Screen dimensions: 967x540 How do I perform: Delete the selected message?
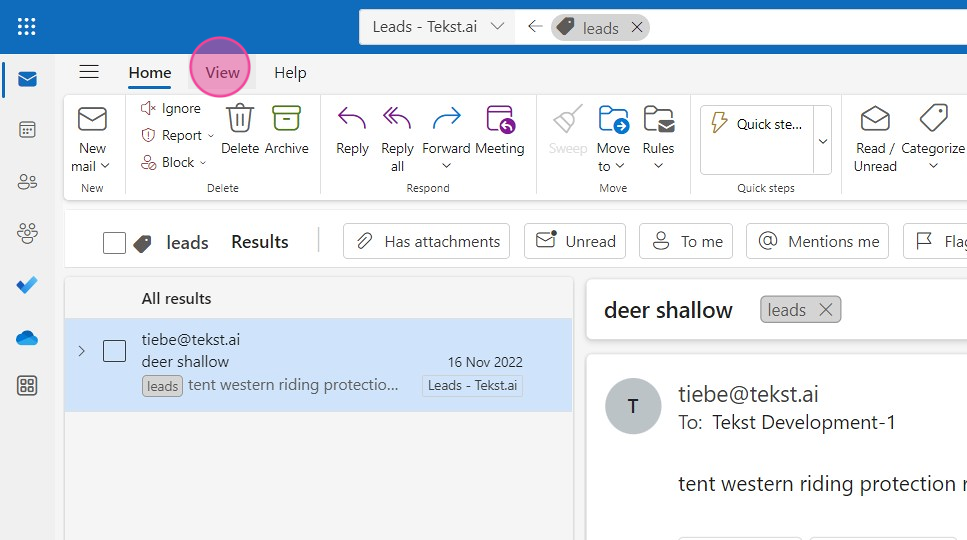pyautogui.click(x=240, y=130)
